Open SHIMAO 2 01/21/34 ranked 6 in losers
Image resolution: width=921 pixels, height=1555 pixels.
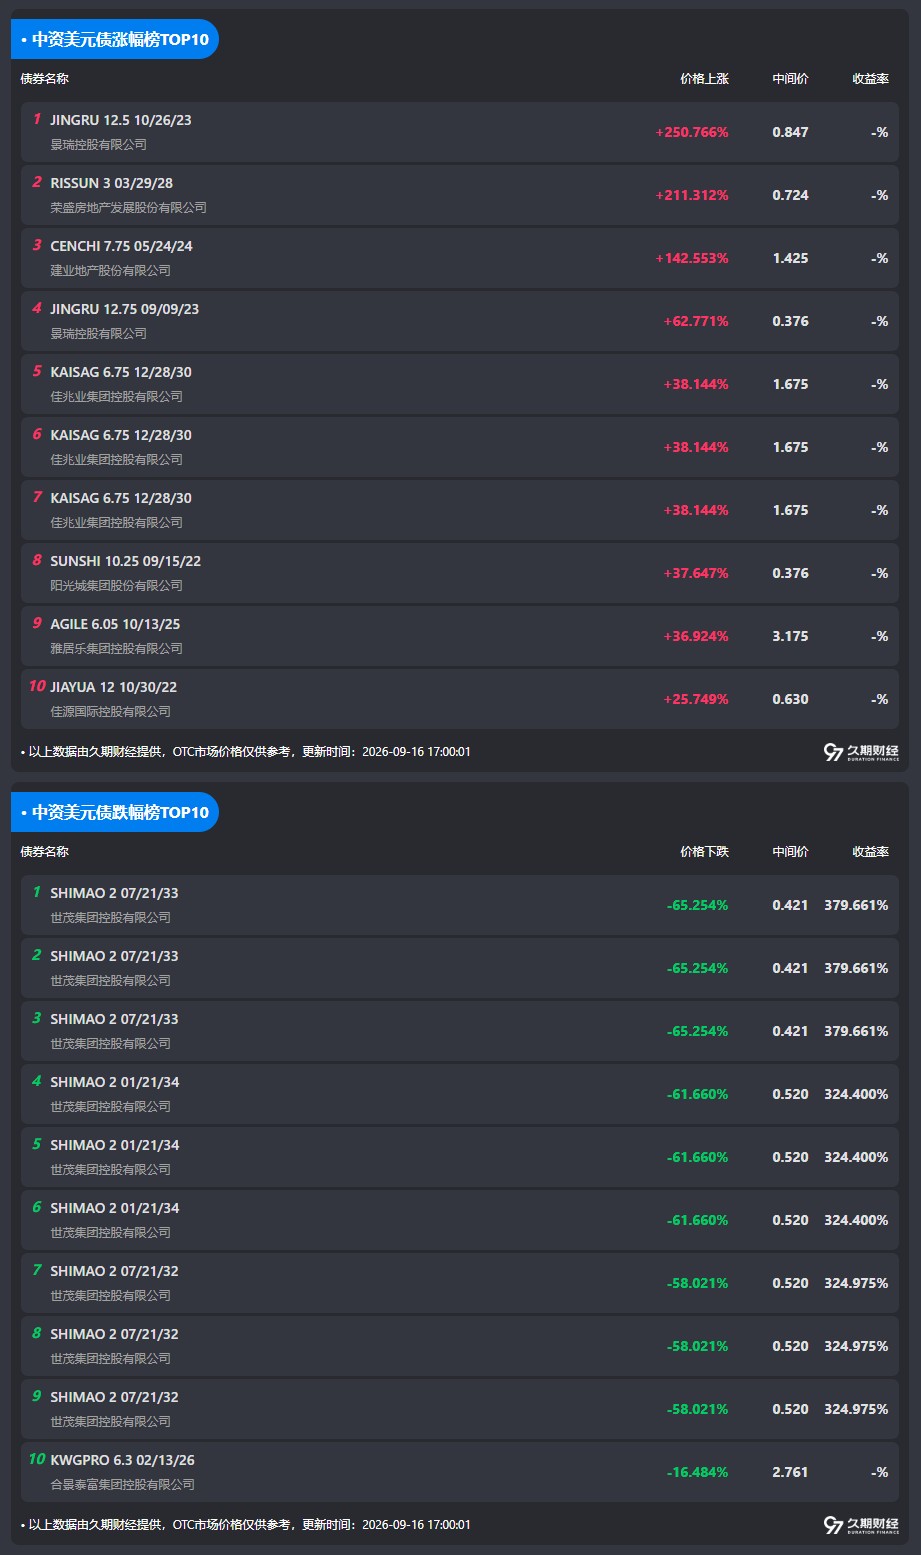[115, 1208]
